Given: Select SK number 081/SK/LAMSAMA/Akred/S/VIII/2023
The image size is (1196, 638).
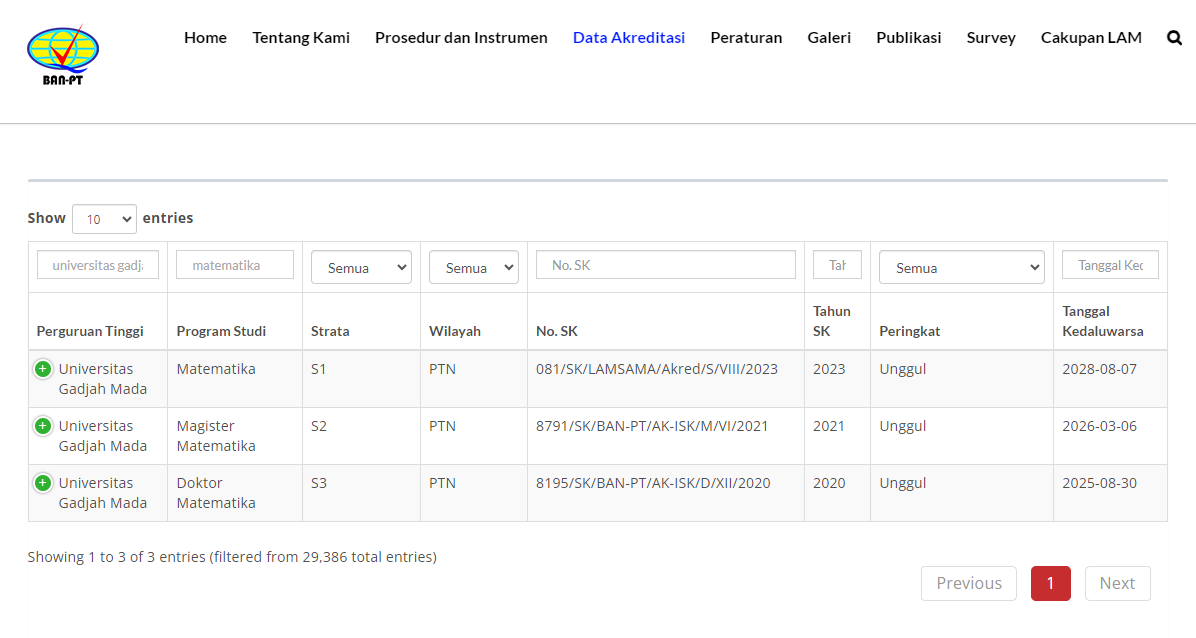Looking at the screenshot, I should coord(657,369).
